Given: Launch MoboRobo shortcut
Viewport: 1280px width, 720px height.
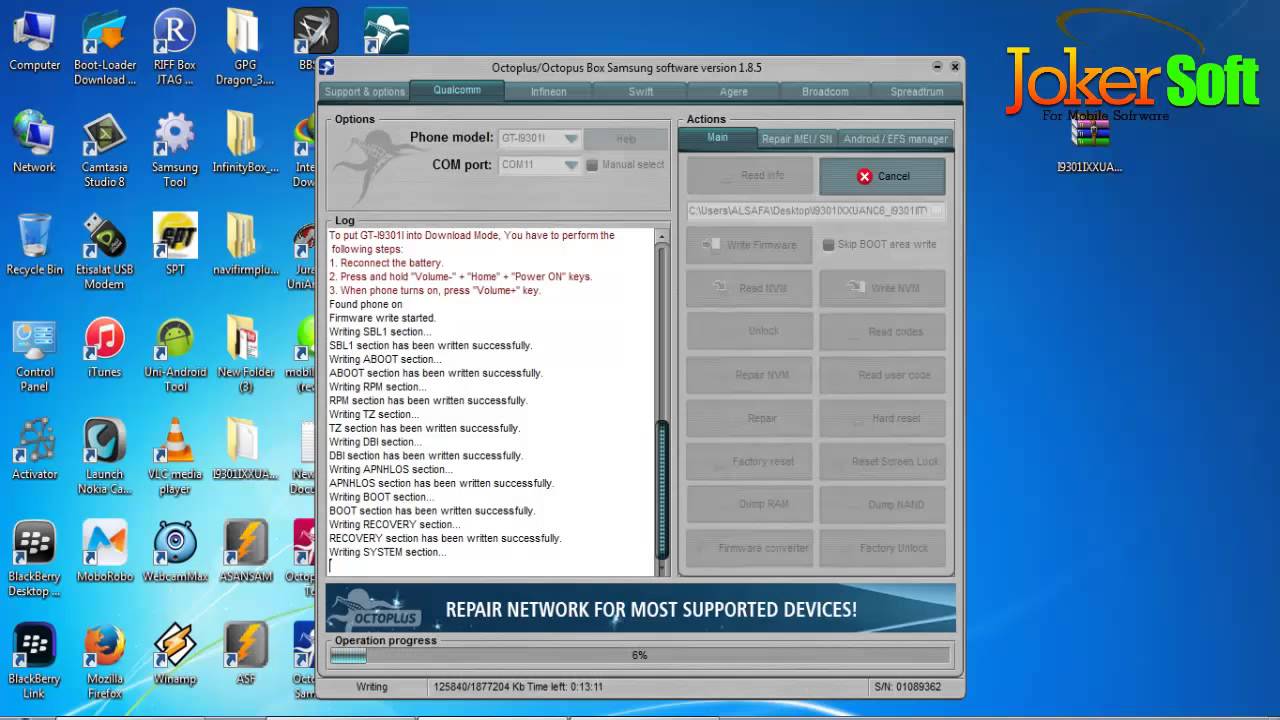Looking at the screenshot, I should pos(105,552).
